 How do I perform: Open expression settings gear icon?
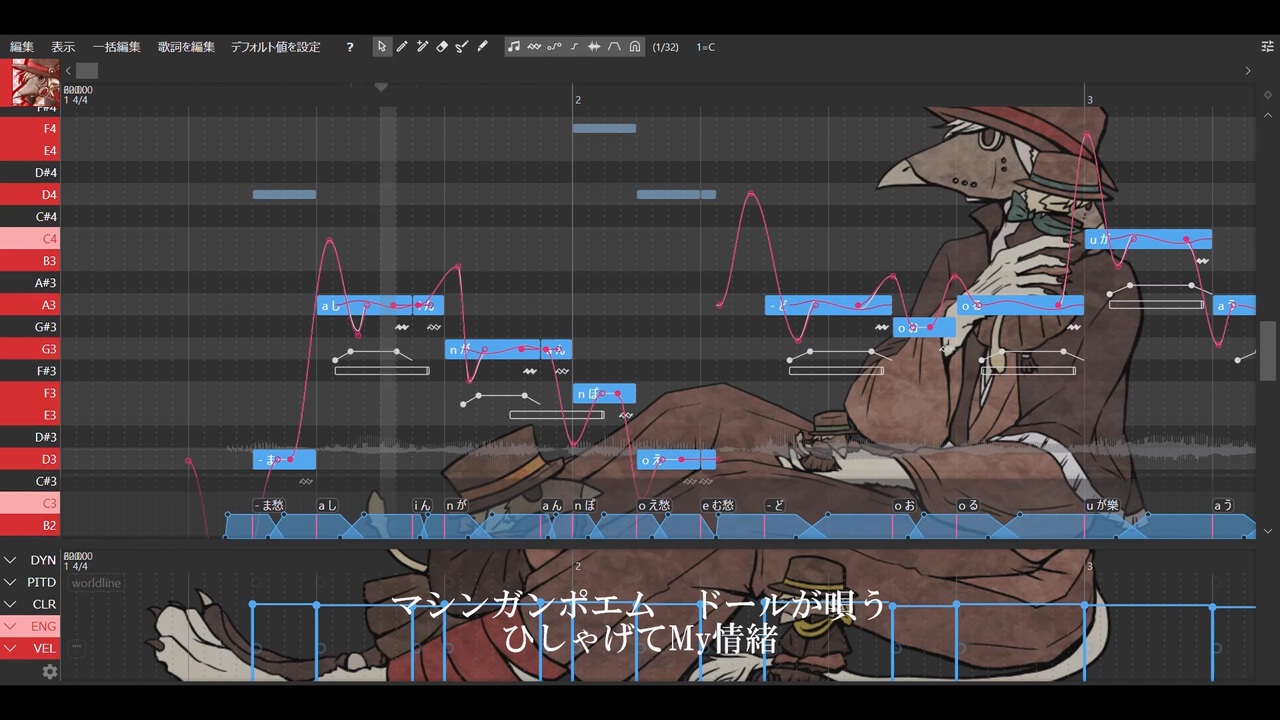click(x=49, y=672)
